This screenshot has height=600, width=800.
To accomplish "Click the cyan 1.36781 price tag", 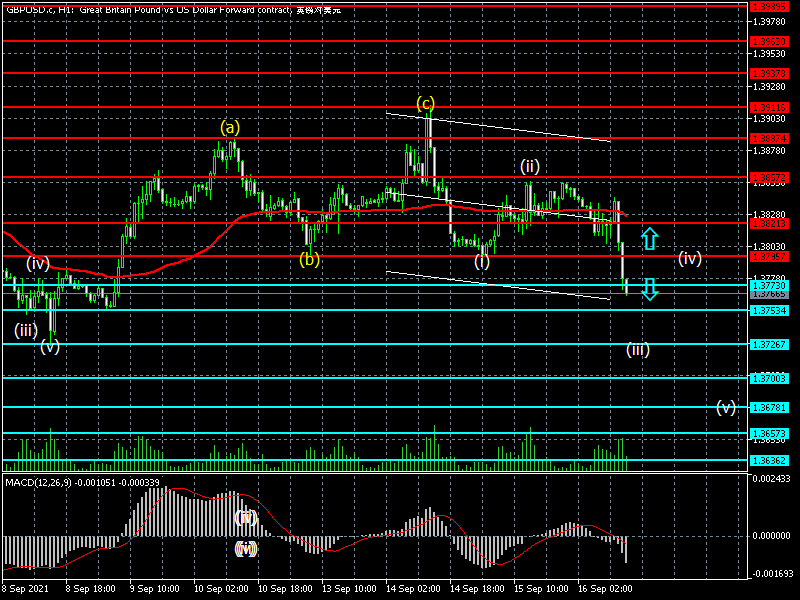I will 769,407.
